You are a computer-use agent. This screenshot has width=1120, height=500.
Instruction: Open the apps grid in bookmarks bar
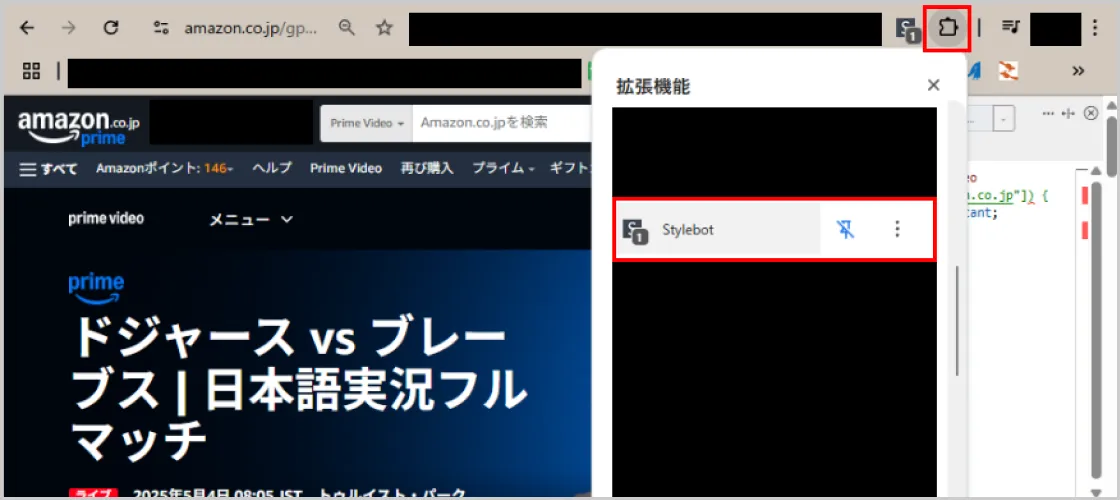pos(31,71)
